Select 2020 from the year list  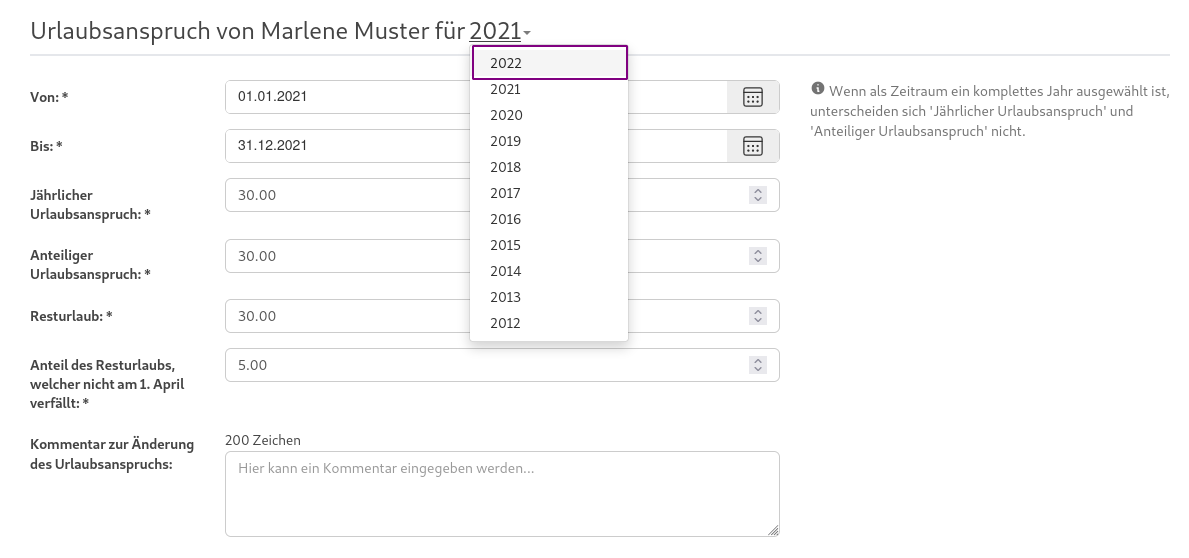pyautogui.click(x=549, y=115)
